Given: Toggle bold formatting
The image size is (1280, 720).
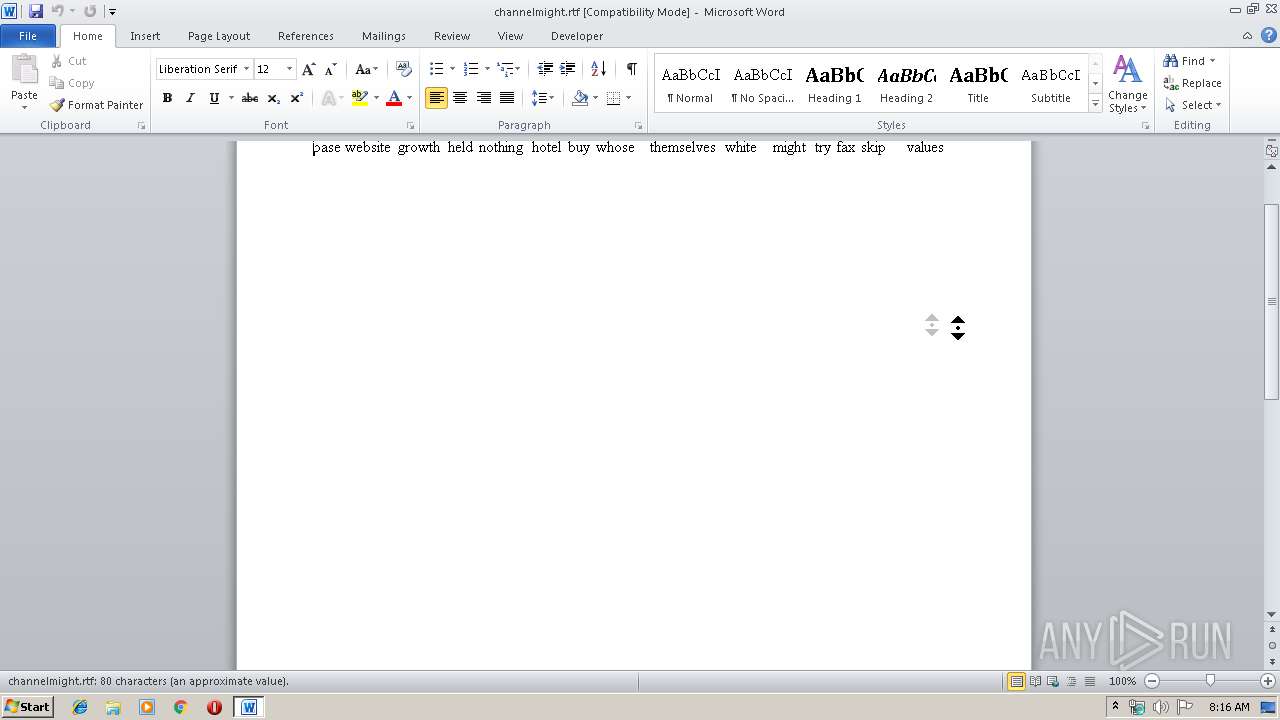Looking at the screenshot, I should point(167,98).
